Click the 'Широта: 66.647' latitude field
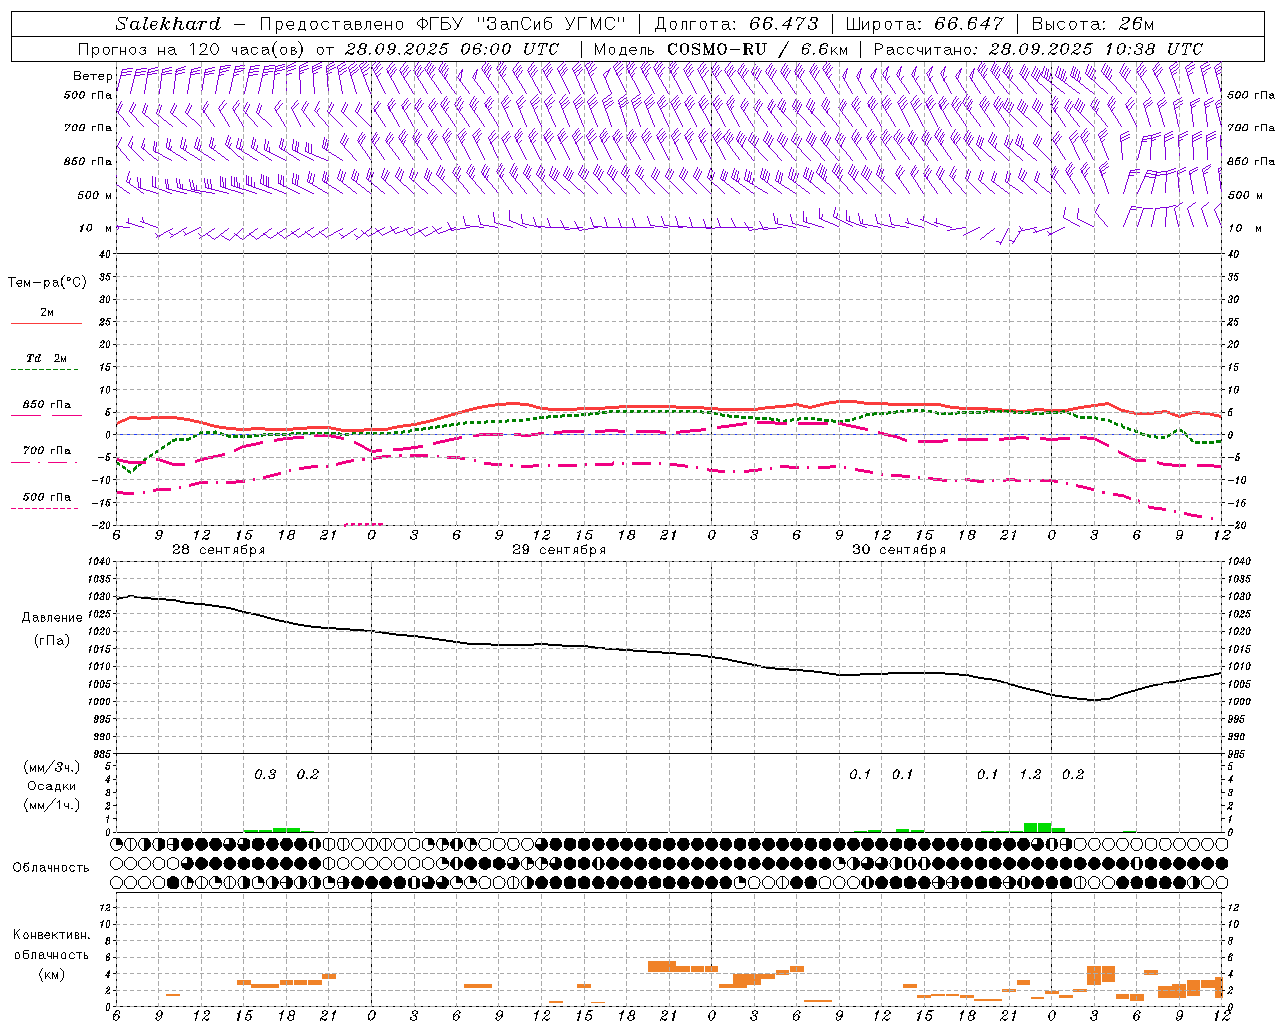 pyautogui.click(x=924, y=24)
